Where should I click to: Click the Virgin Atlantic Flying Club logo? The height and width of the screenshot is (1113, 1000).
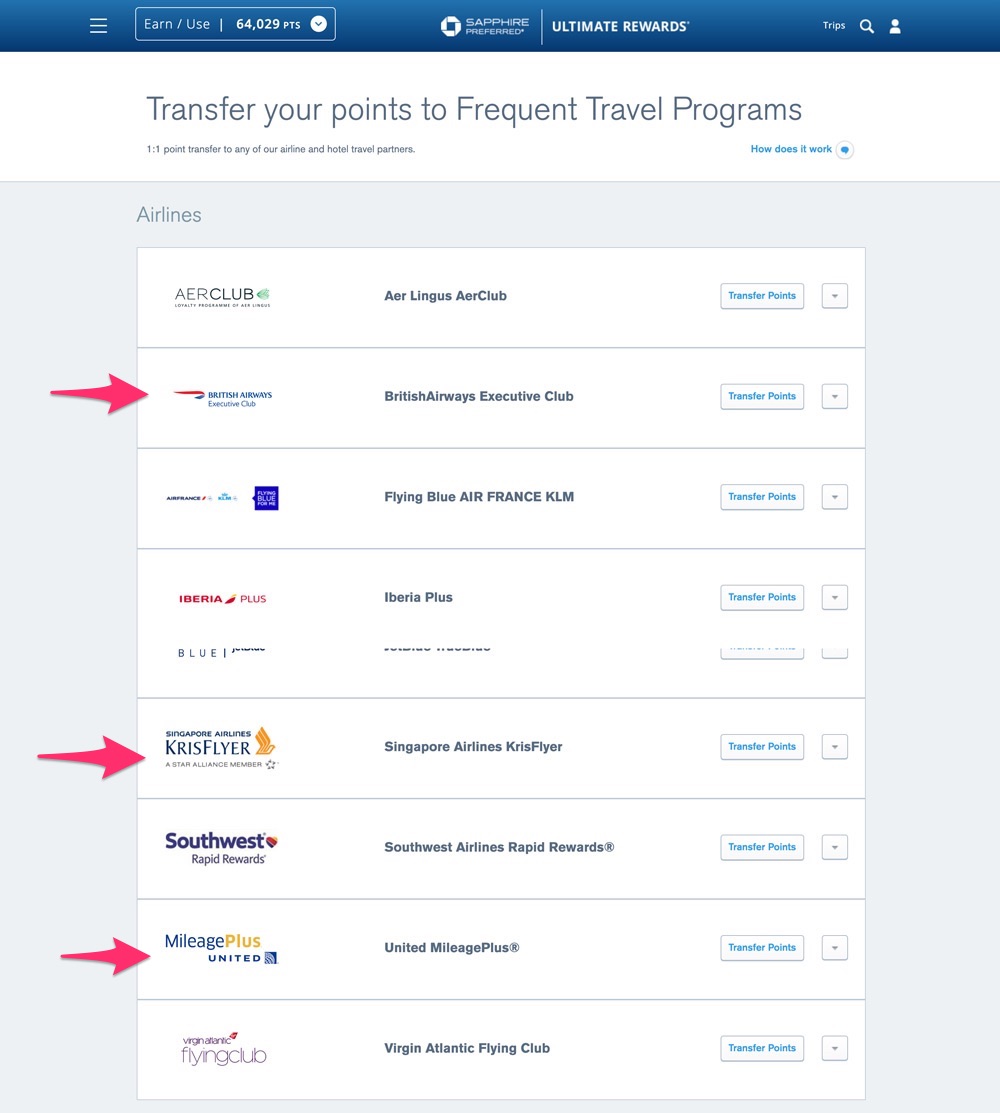point(221,1048)
